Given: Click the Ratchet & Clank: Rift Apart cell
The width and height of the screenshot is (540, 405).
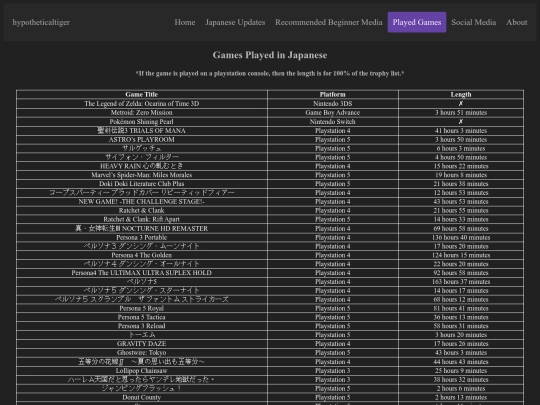Looking at the screenshot, I should point(142,219).
